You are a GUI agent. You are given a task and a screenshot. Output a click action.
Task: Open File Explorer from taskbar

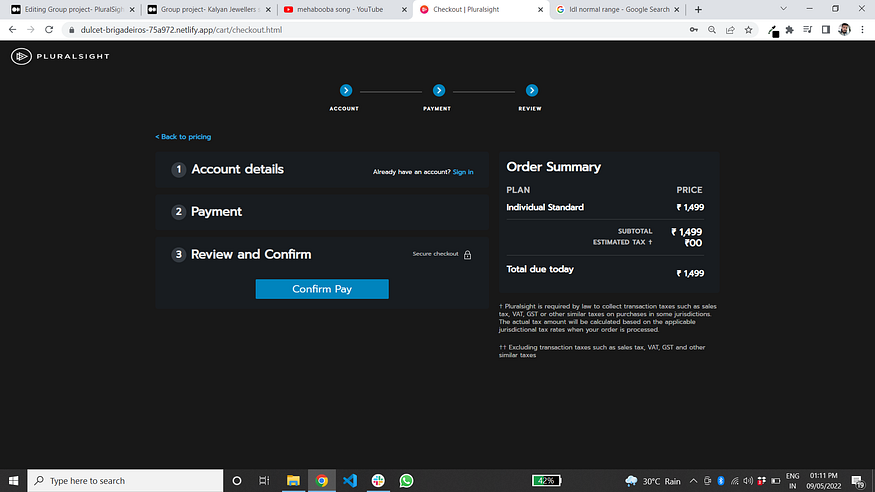(x=293, y=480)
